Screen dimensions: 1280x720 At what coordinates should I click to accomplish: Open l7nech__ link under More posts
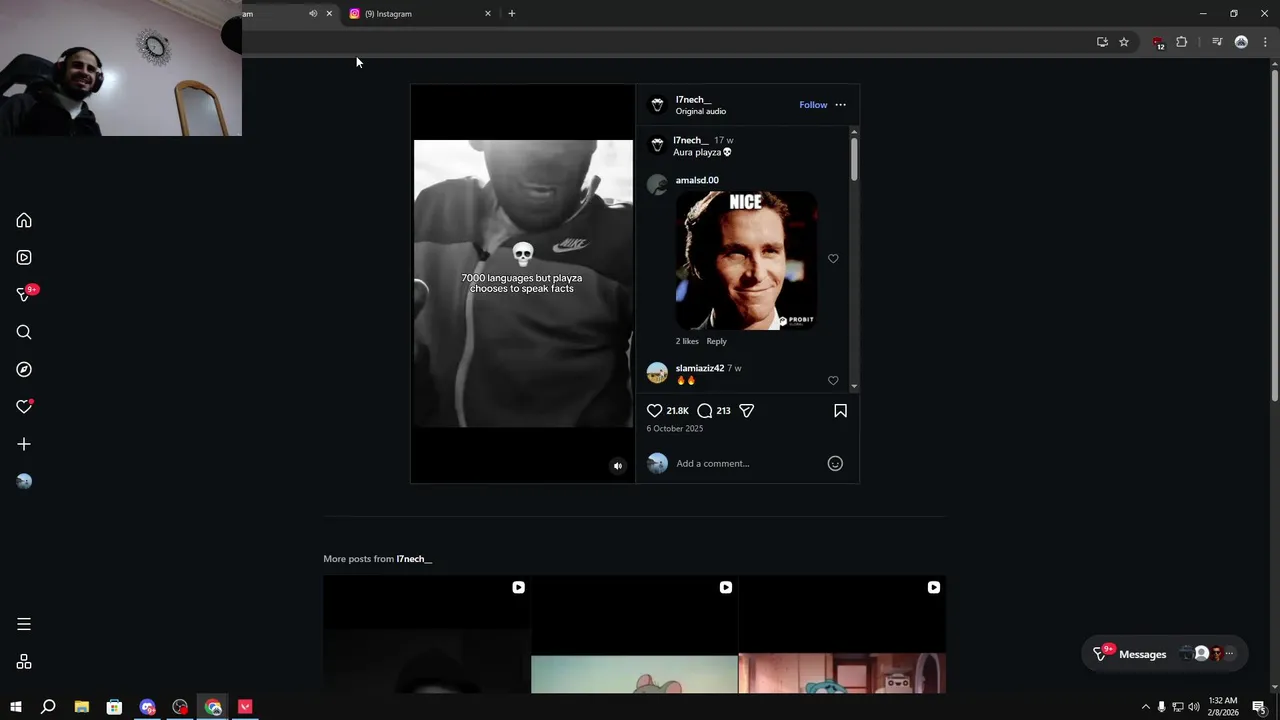(x=414, y=559)
